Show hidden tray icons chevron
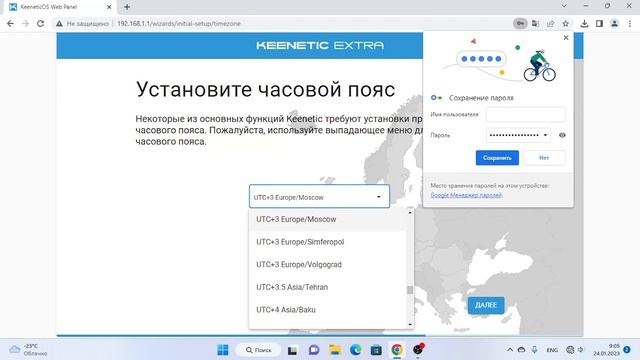 [x=510, y=350]
